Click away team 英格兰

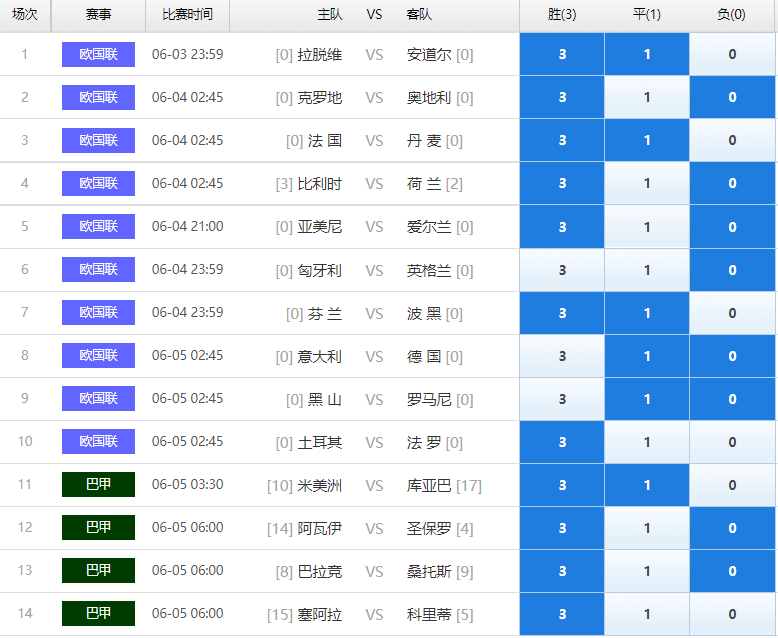429,270
